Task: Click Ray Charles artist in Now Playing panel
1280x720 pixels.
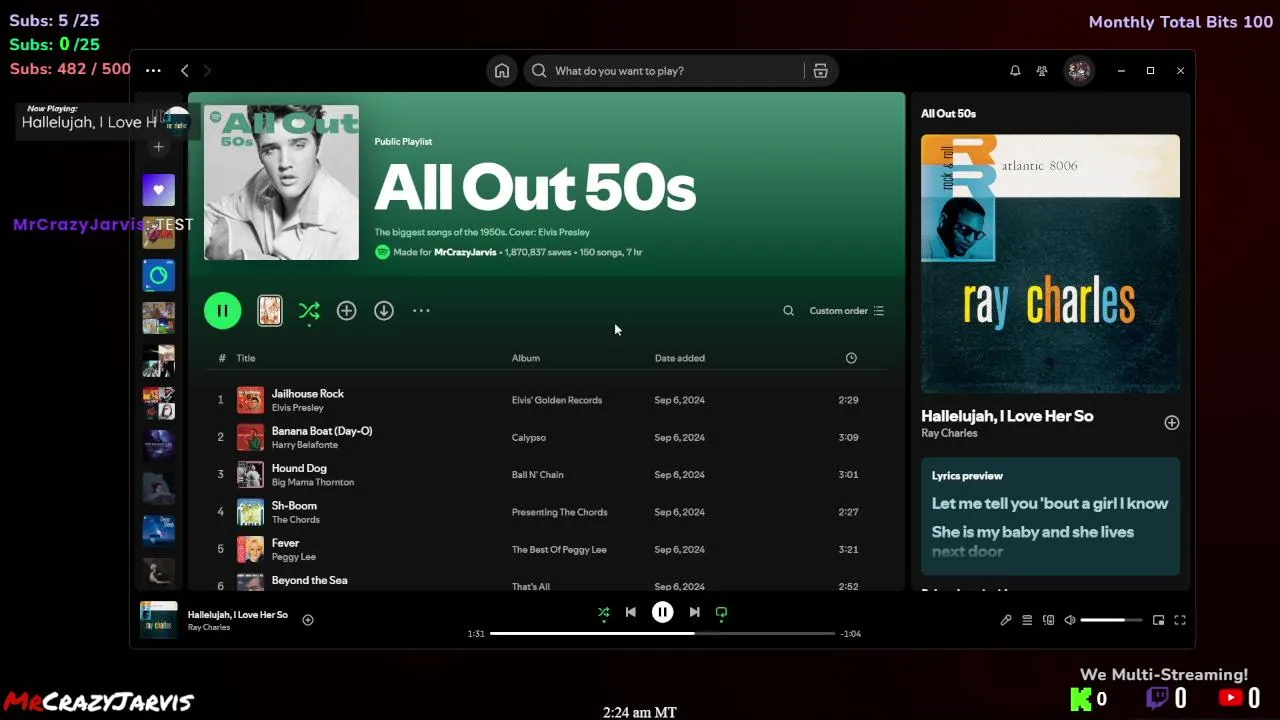Action: [x=949, y=433]
